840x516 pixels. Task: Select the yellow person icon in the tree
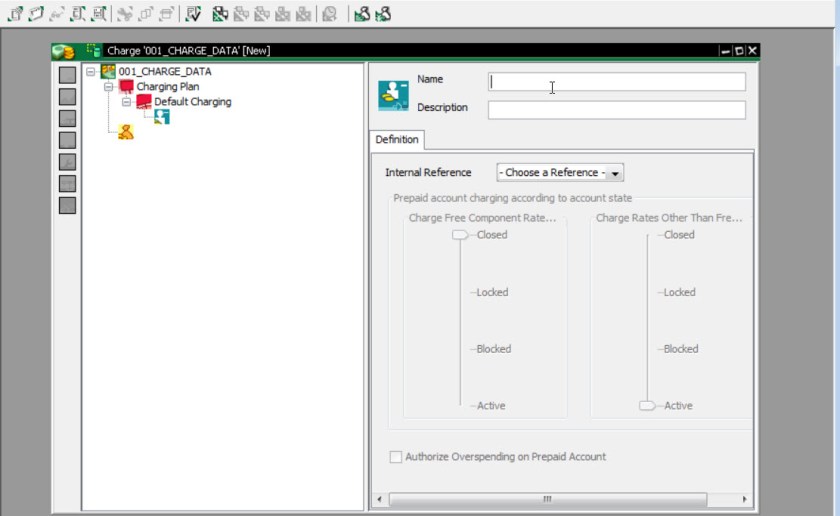pyautogui.click(x=125, y=132)
